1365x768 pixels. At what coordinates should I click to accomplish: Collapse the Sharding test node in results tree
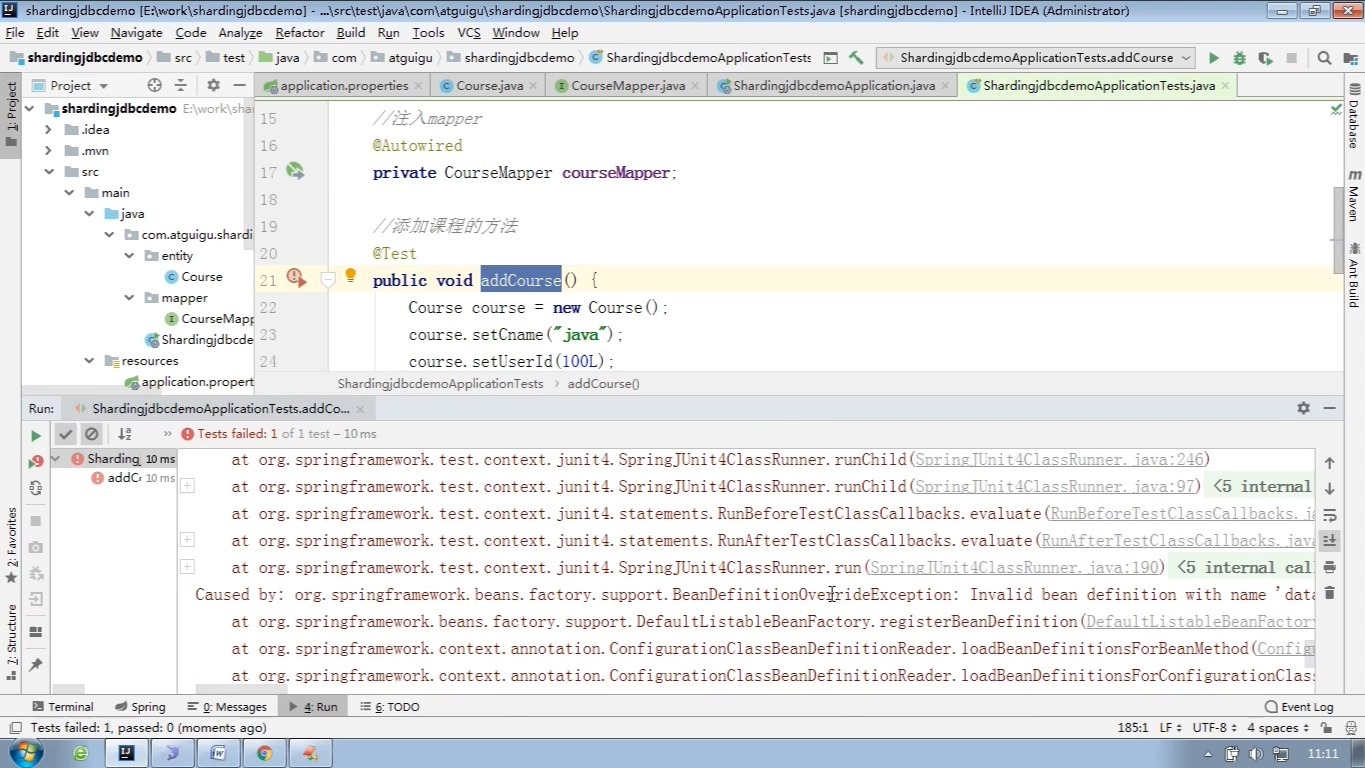tap(58, 458)
